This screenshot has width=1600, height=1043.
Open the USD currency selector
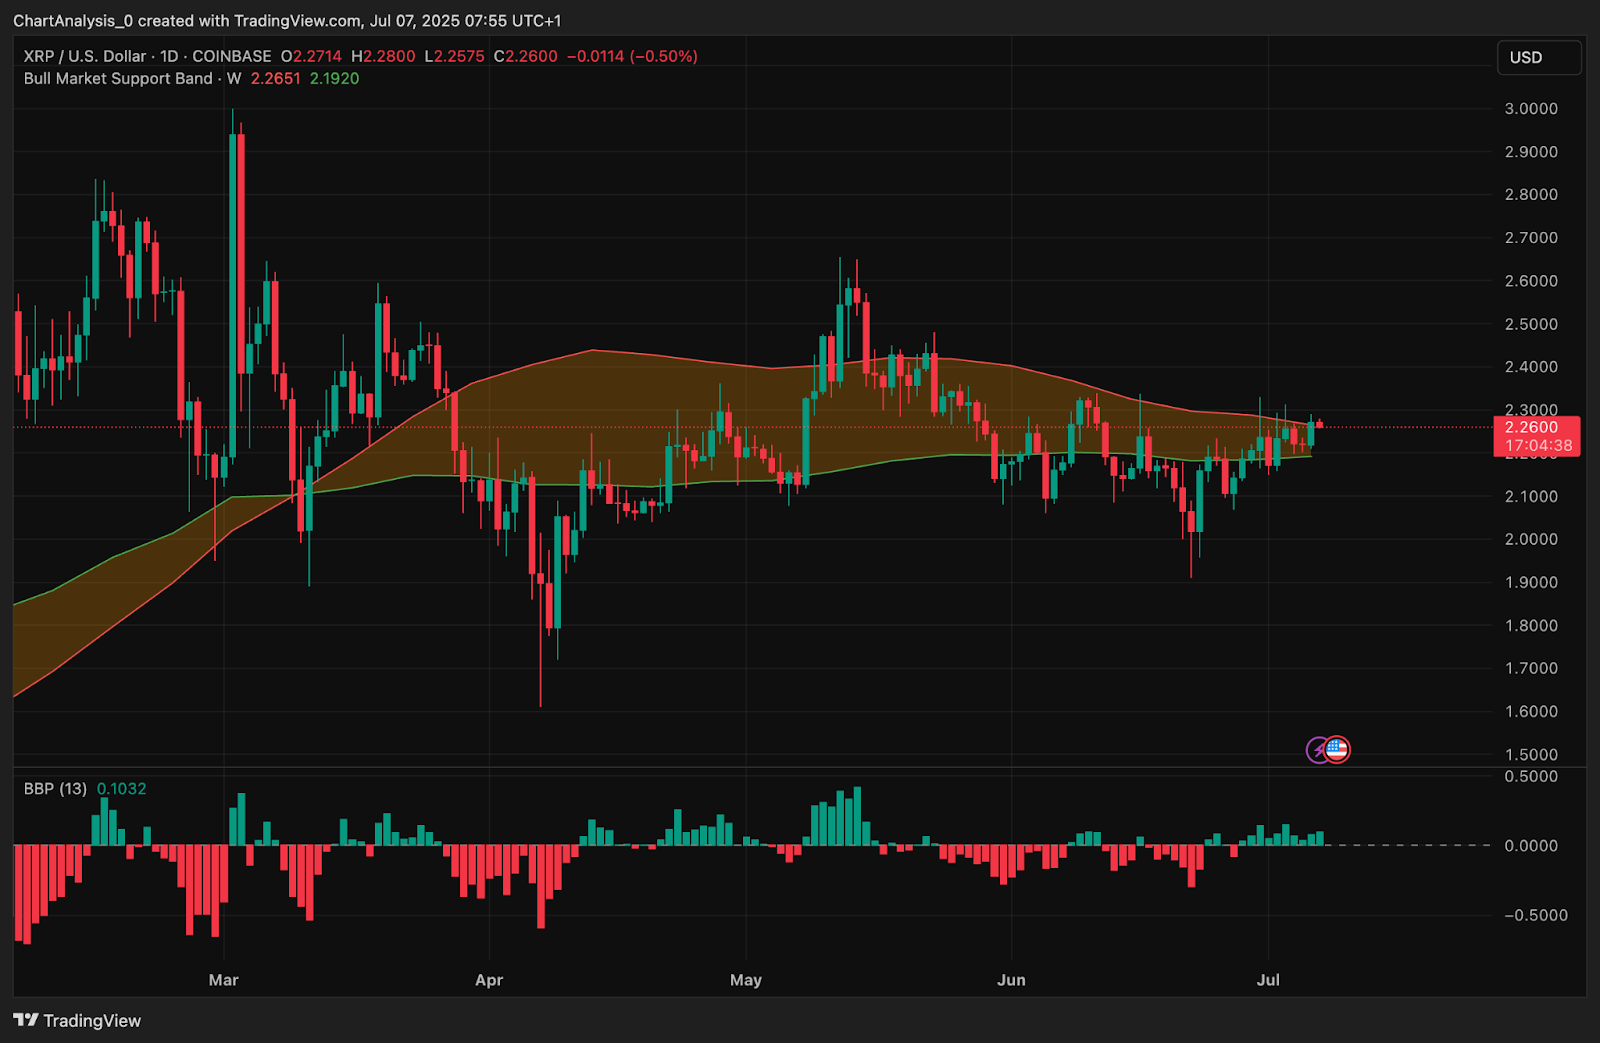pos(1539,58)
